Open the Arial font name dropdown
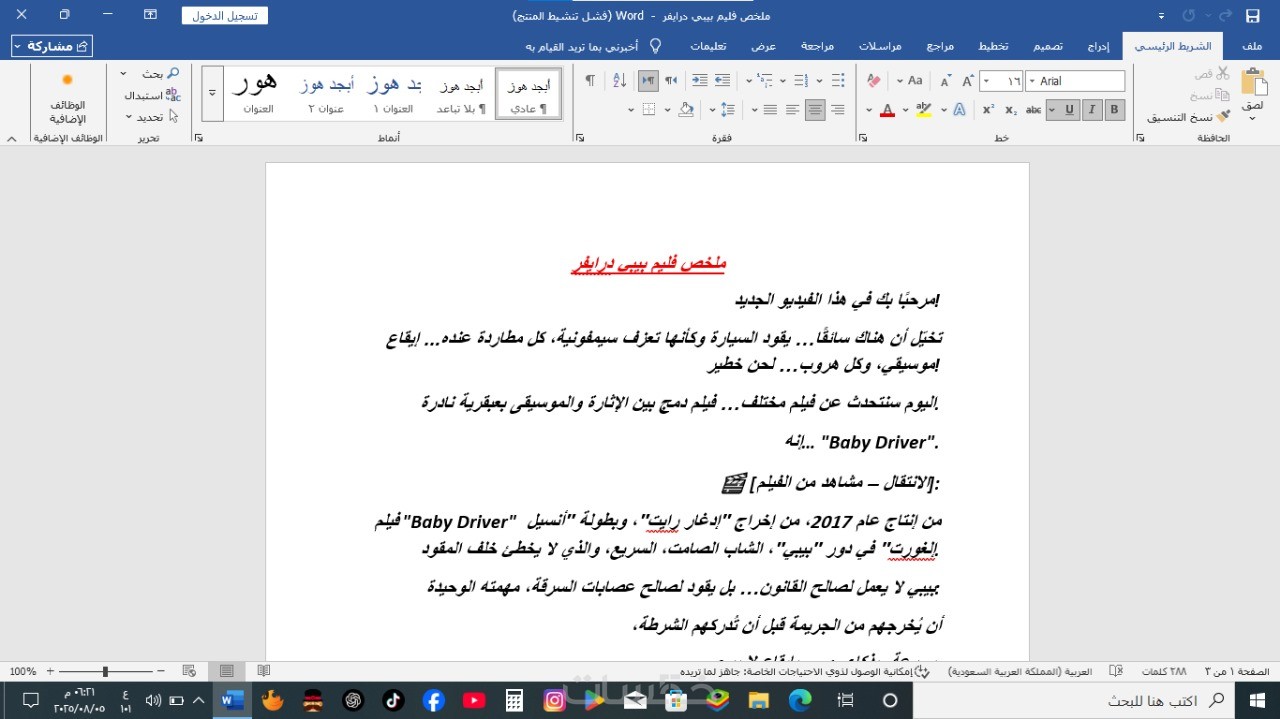The width and height of the screenshot is (1280, 719). [1033, 81]
